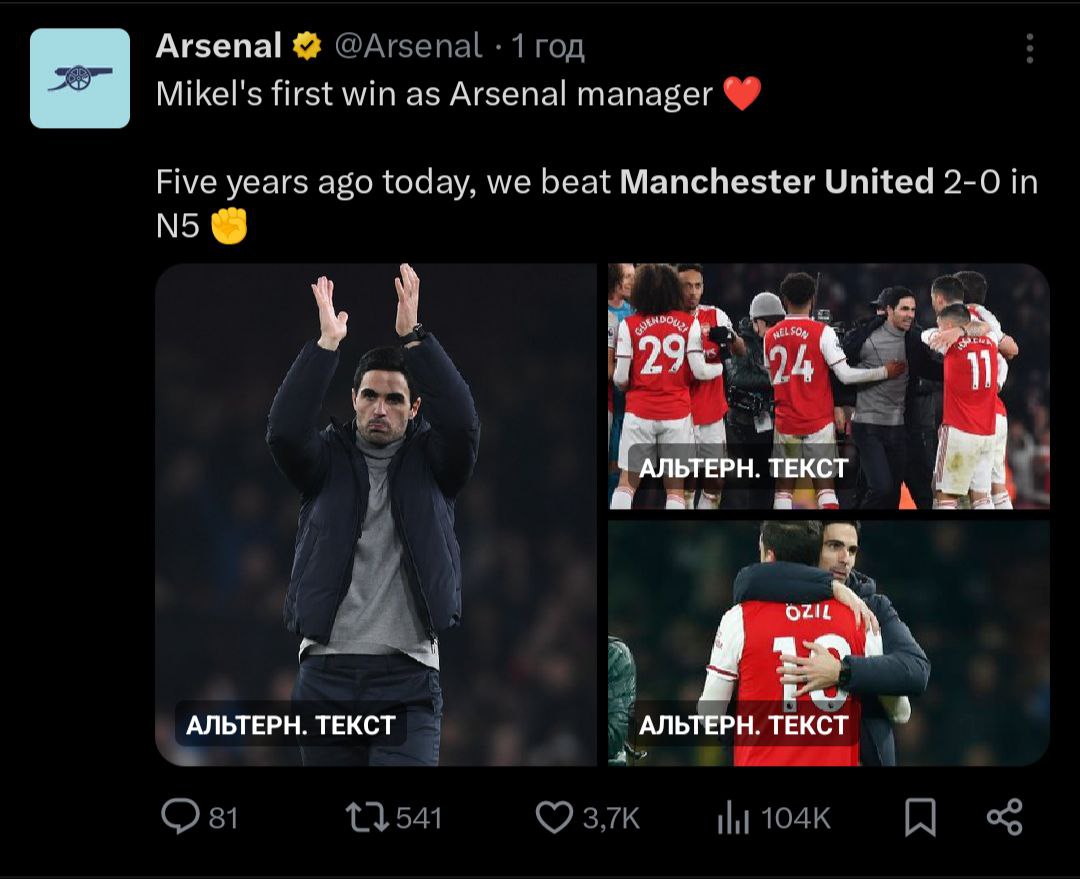Click the bold "Manchester United" text
Image resolution: width=1080 pixels, height=879 pixels.
tap(776, 182)
